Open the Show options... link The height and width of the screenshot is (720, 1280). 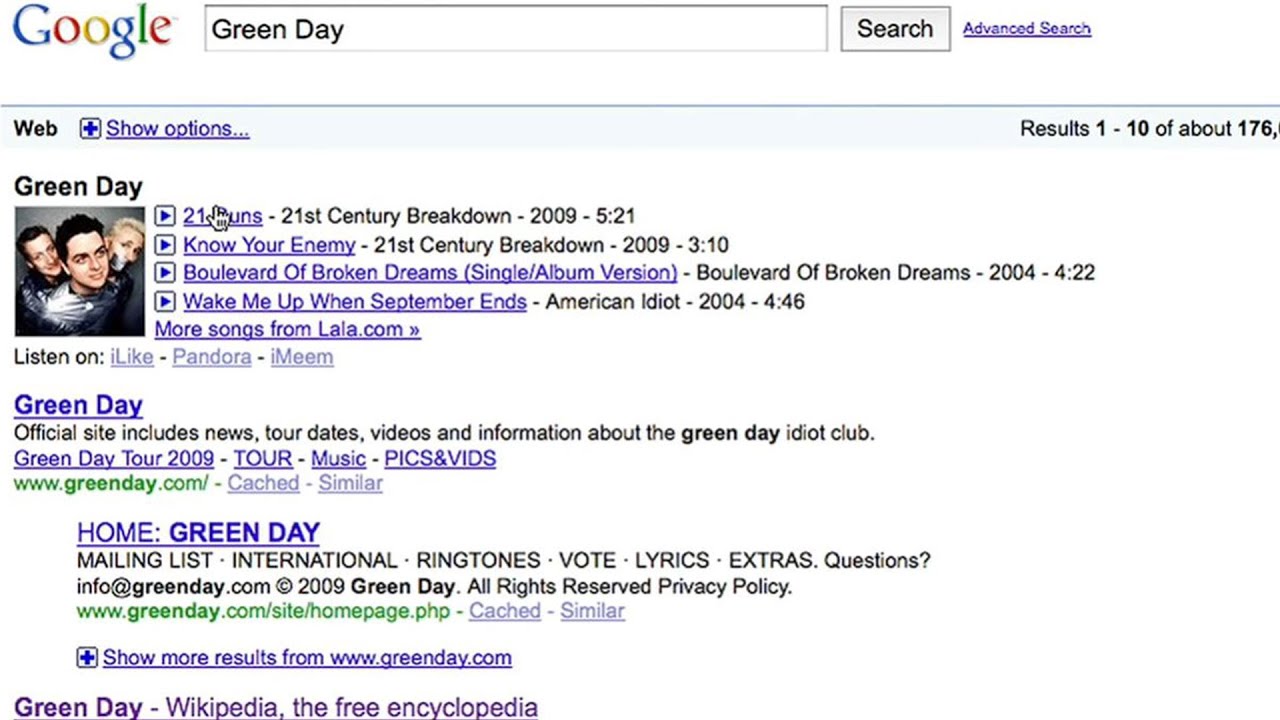pyautogui.click(x=178, y=128)
